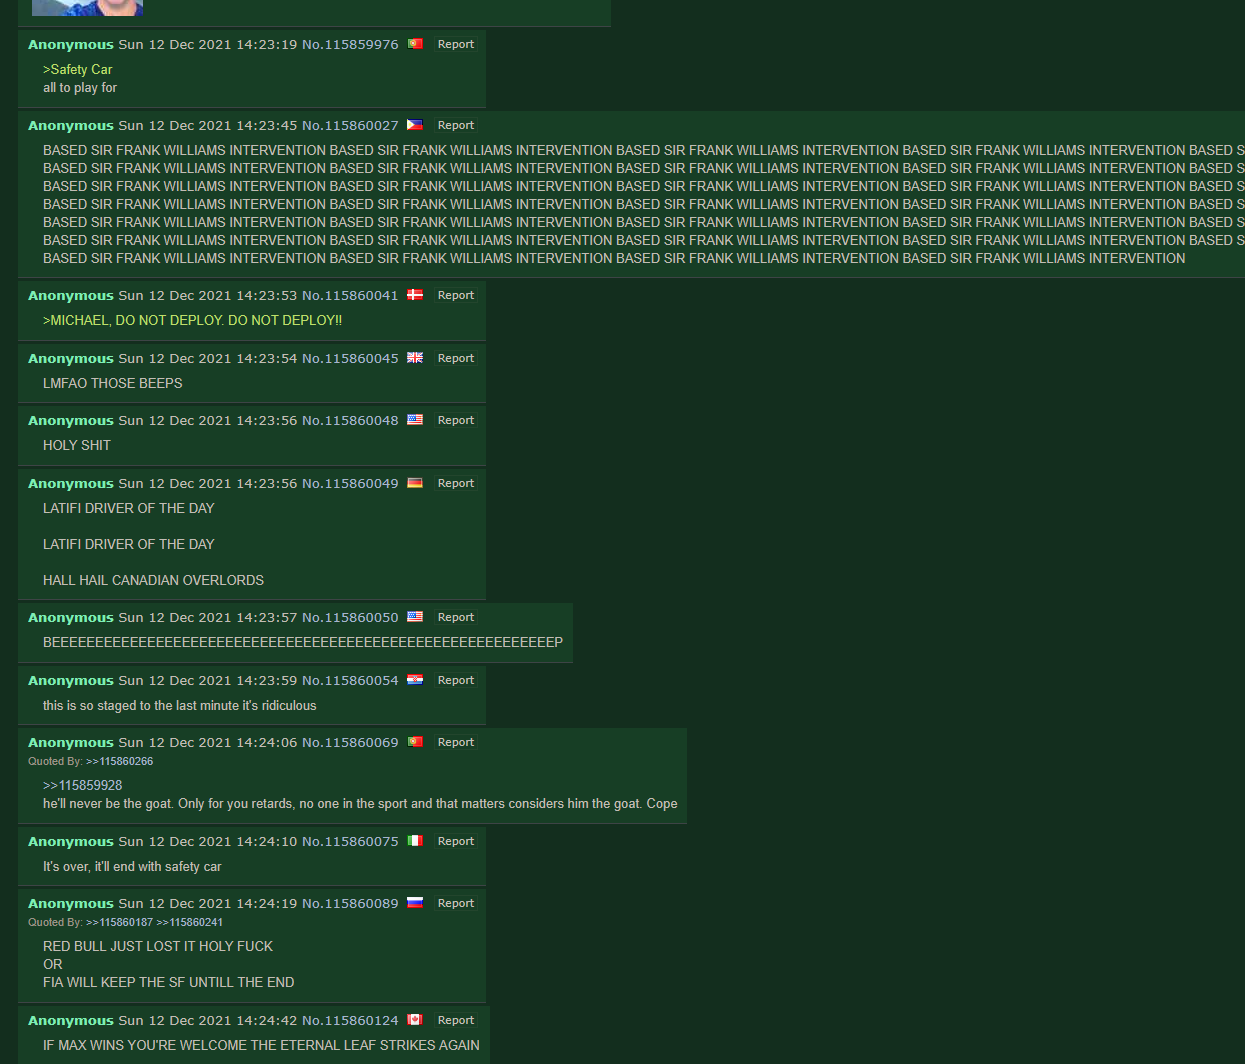The image size is (1245, 1064).
Task: Follow the reply quote link >>115859928
Action: coord(83,785)
